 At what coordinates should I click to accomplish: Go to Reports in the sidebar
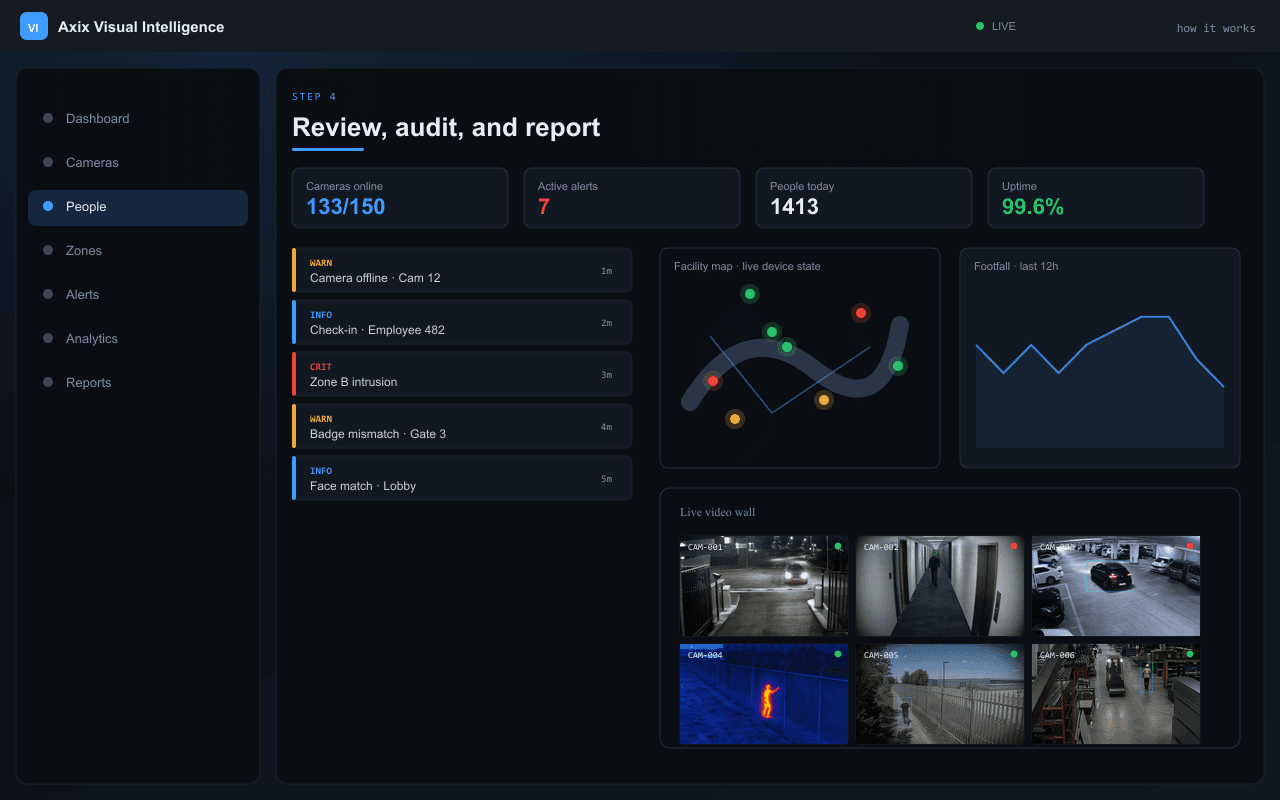coord(138,382)
